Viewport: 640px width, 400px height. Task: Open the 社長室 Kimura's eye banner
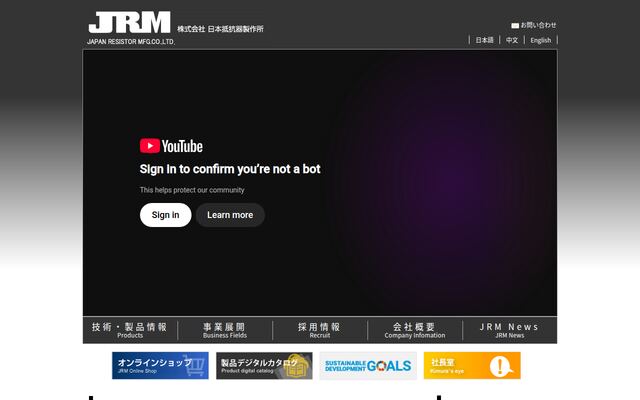(x=472, y=365)
